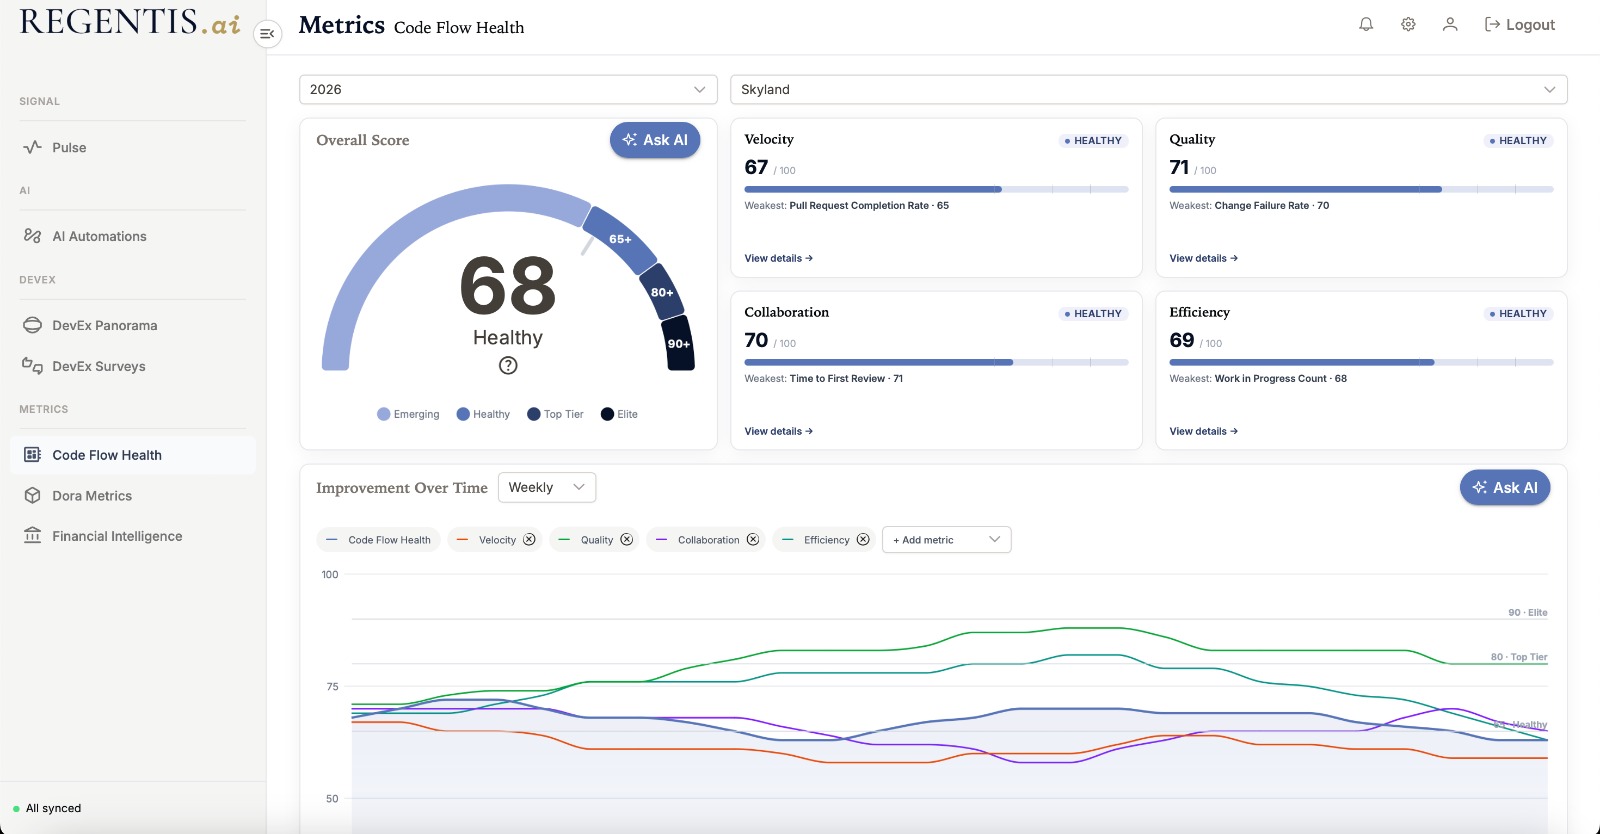Click Ask AI in Overall Score card
Screen dimensions: 1600x834
pyautogui.click(x=655, y=140)
